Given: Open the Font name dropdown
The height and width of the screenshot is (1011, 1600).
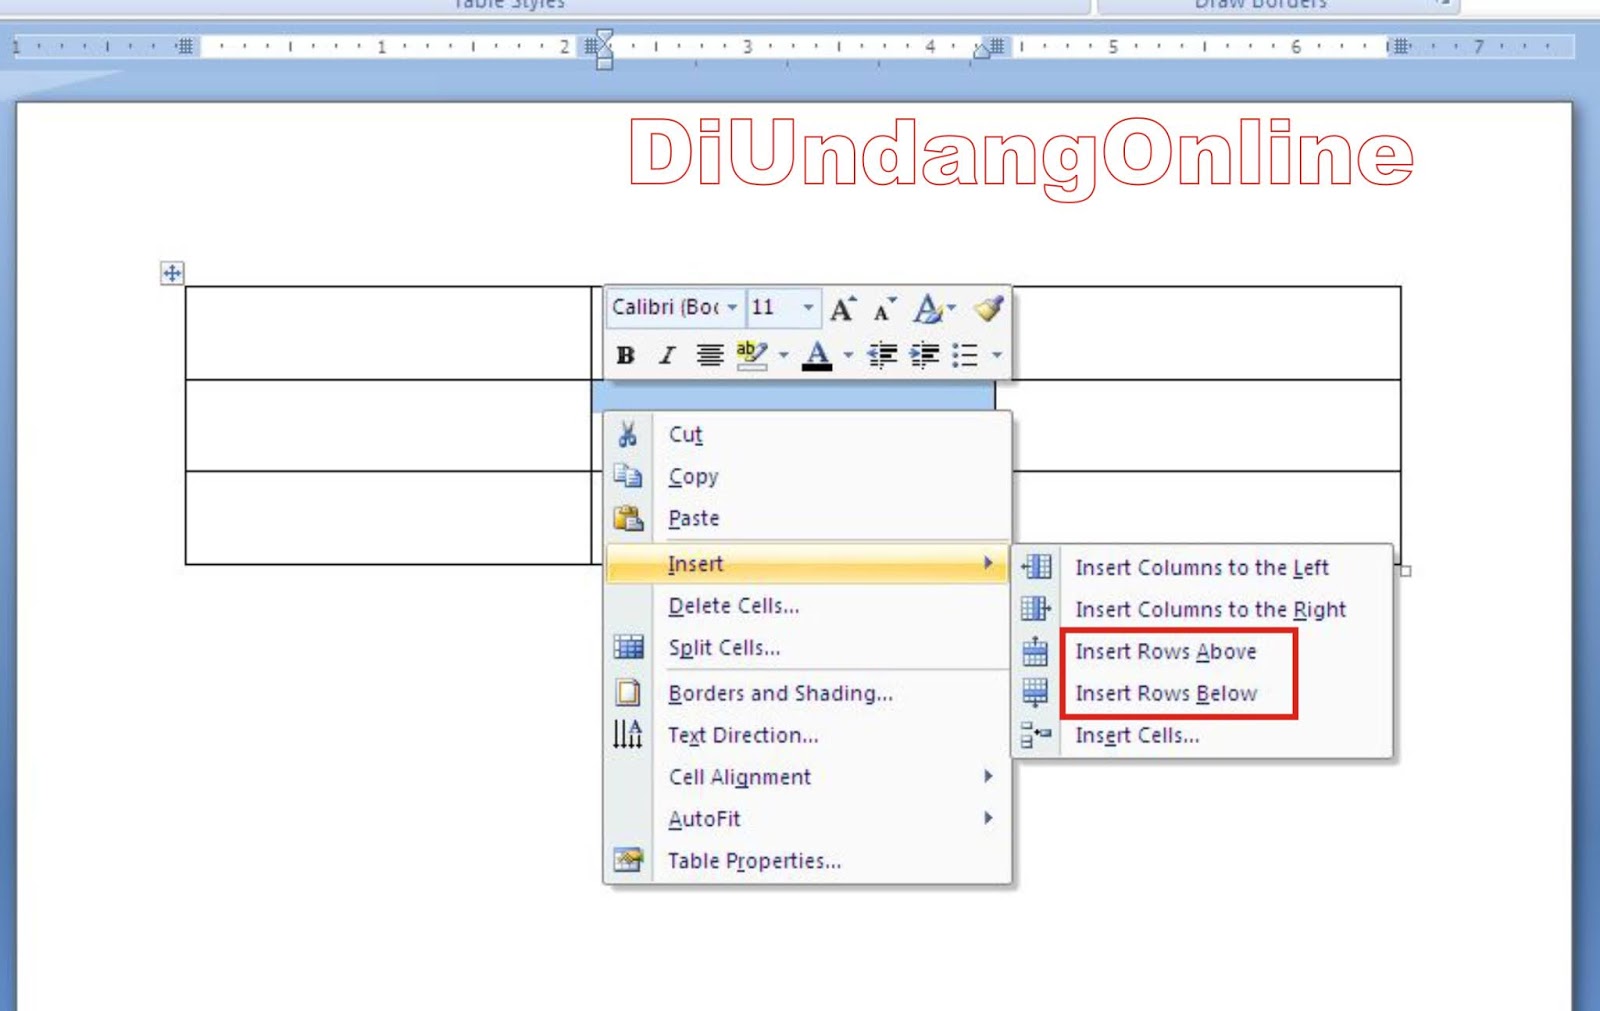Looking at the screenshot, I should point(731,308).
